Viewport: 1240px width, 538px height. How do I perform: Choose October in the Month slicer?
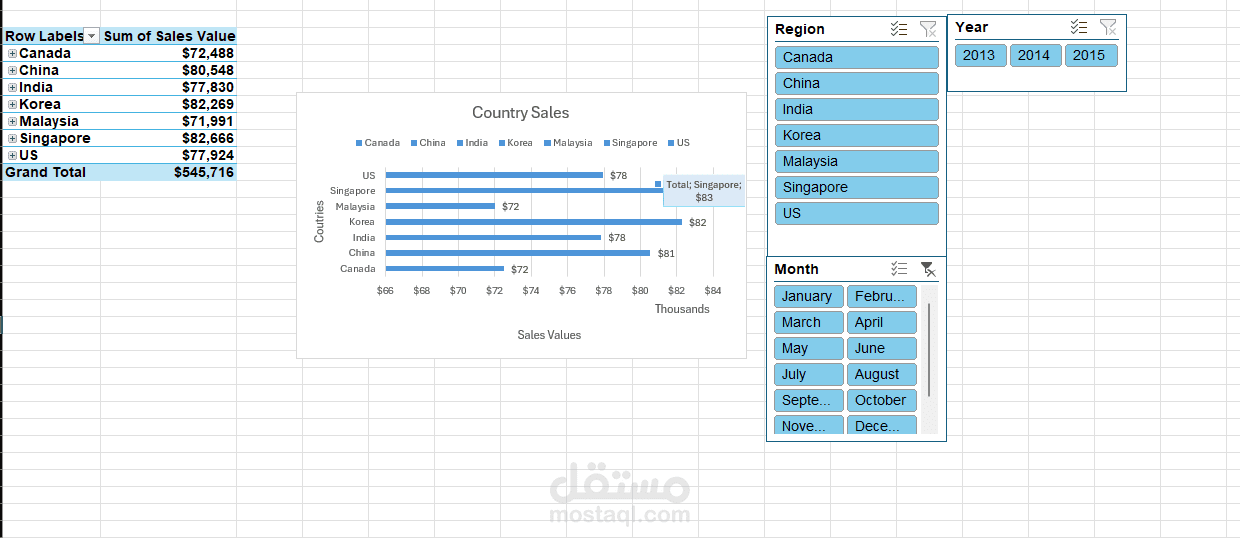tap(881, 400)
